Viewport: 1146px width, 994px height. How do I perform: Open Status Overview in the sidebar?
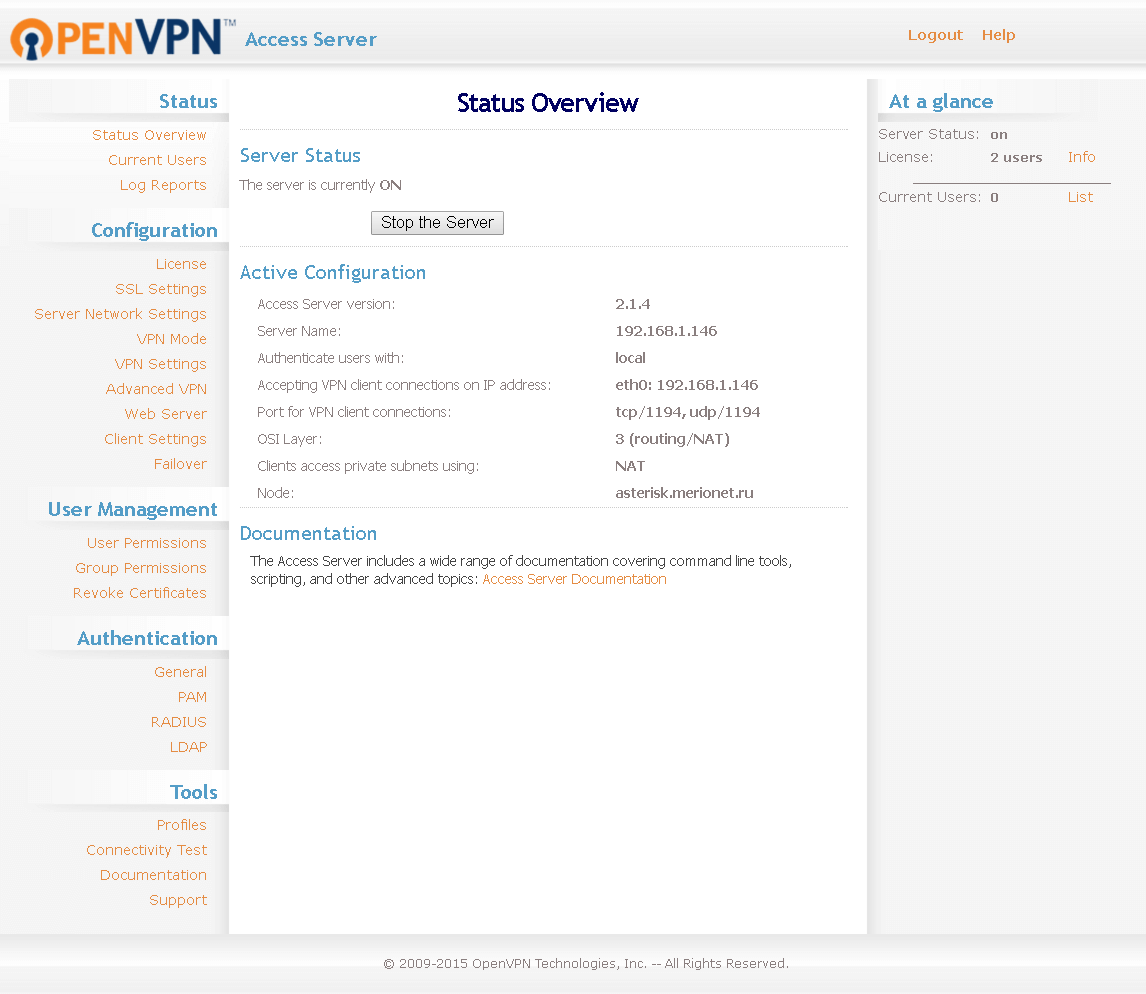pyautogui.click(x=149, y=135)
